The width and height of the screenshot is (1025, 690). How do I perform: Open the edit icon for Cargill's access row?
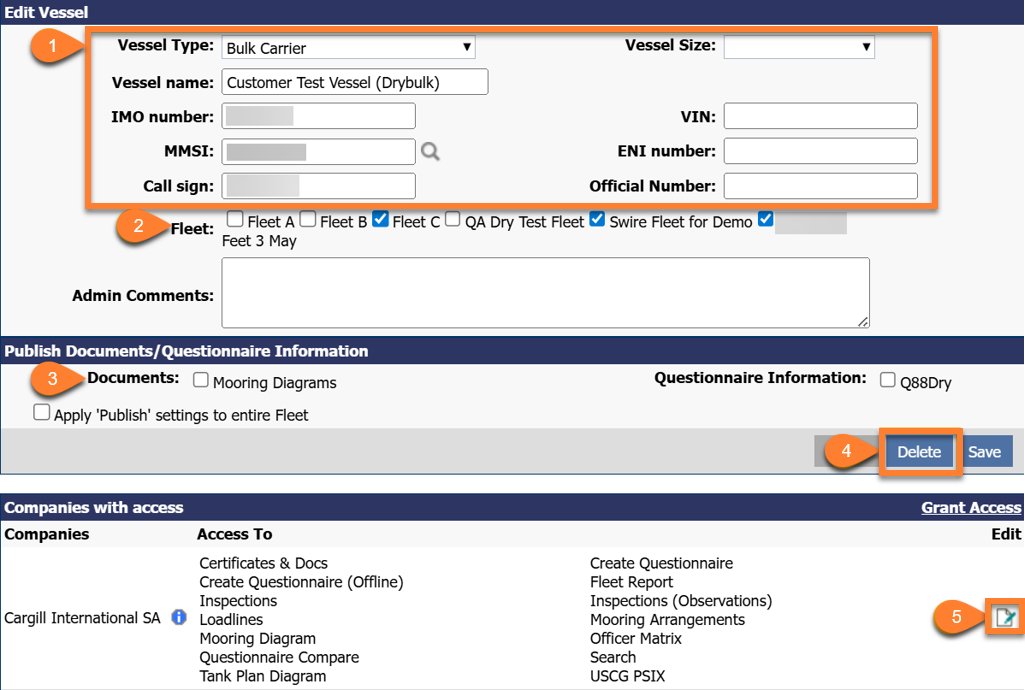1006,617
